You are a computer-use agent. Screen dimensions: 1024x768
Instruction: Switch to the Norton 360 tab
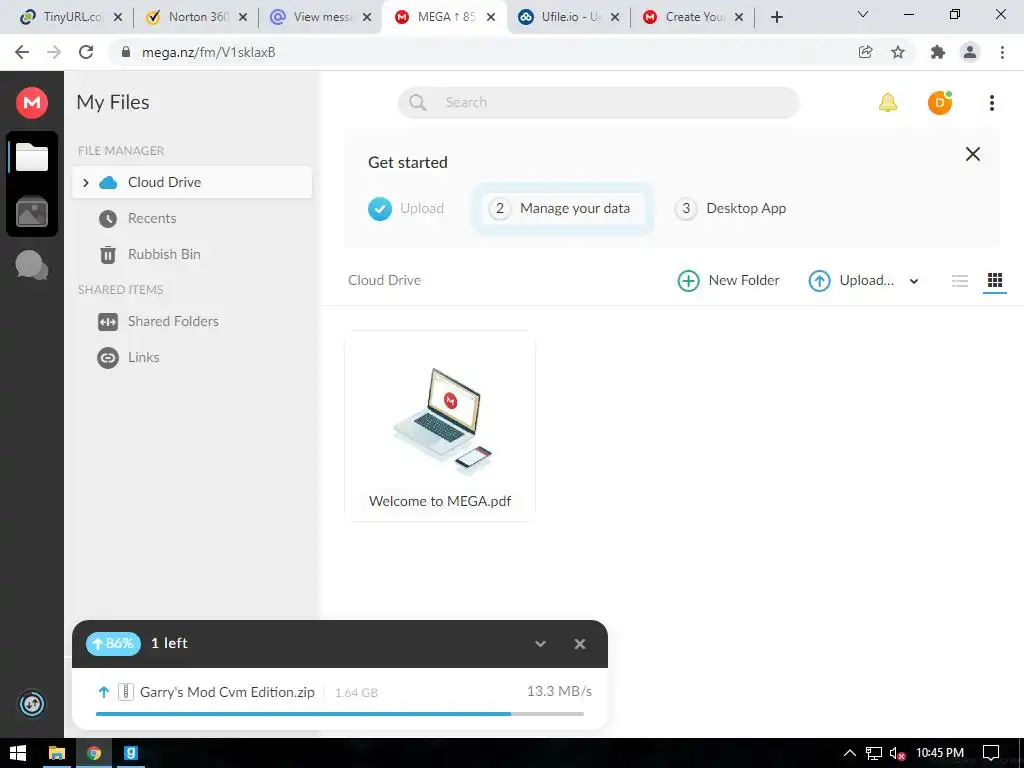(x=196, y=17)
